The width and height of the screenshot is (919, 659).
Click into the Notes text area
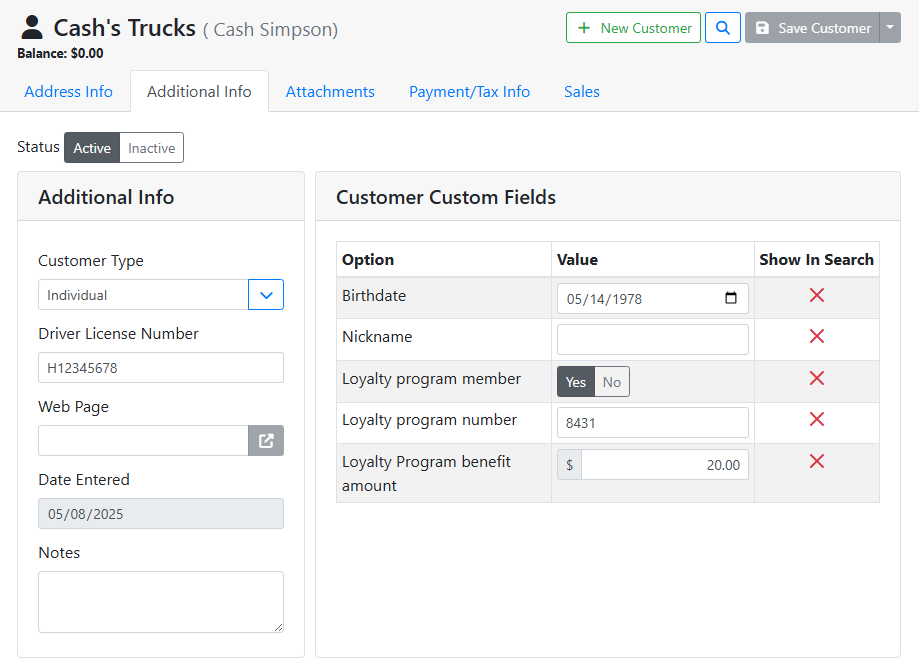160,601
